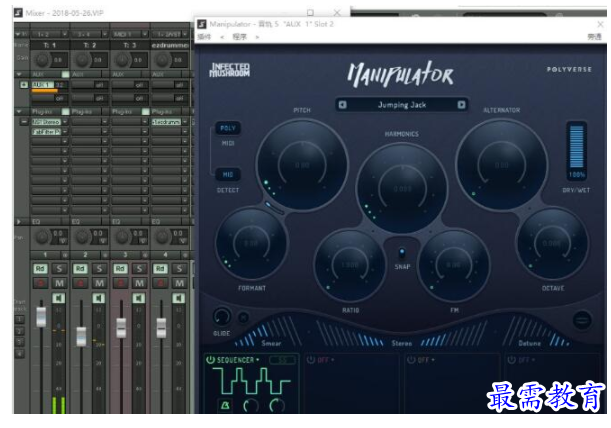This screenshot has width=611, height=428.
Task: Open the third modulator slot OFF dropdown
Action: [426, 360]
